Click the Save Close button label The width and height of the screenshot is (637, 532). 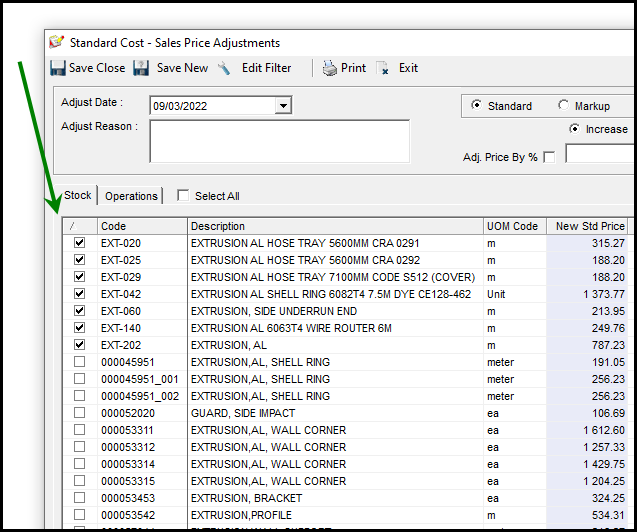pyautogui.click(x=97, y=68)
